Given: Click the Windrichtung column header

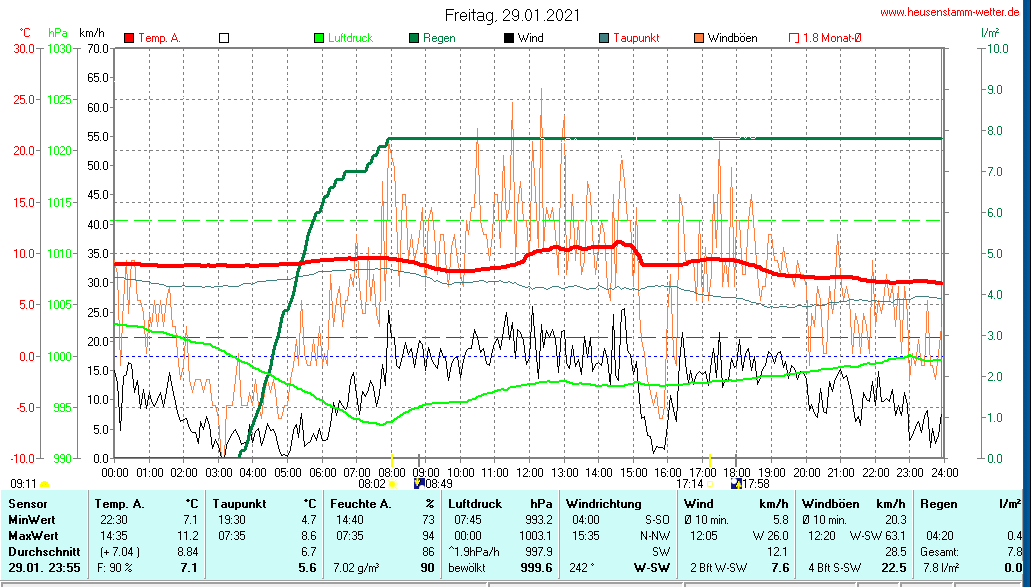Looking at the screenshot, I should [x=604, y=503].
